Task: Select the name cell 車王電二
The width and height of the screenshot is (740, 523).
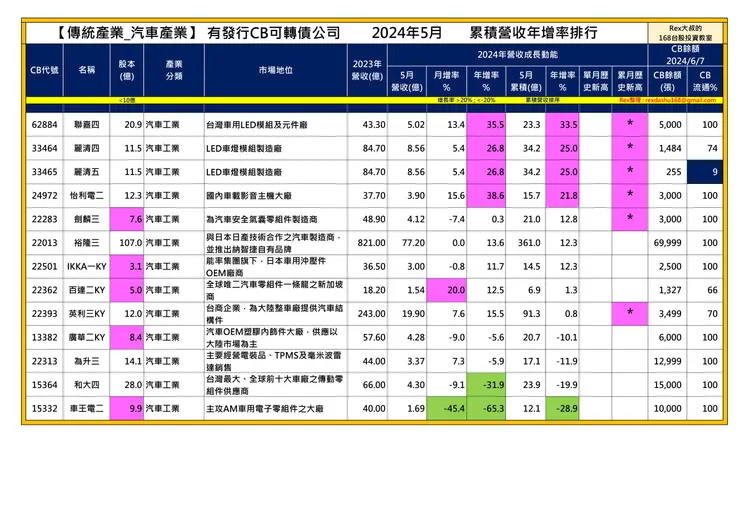Action: pos(86,408)
